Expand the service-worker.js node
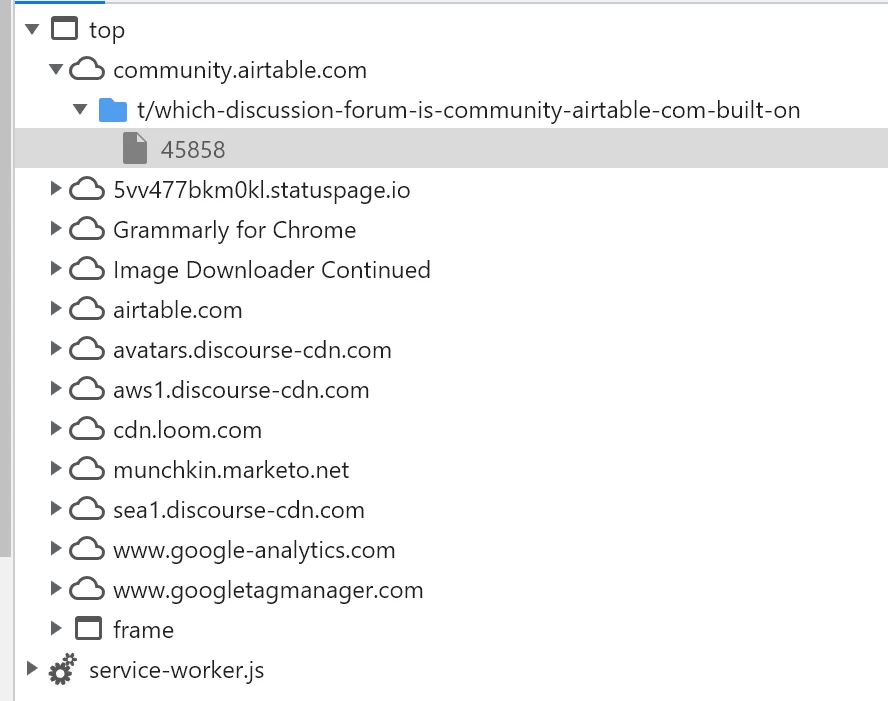Viewport: 888px width, 701px height. 32,669
